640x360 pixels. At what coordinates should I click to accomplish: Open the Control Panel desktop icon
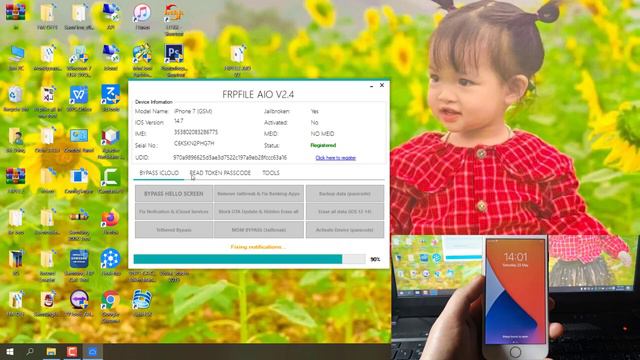[x=79, y=140]
